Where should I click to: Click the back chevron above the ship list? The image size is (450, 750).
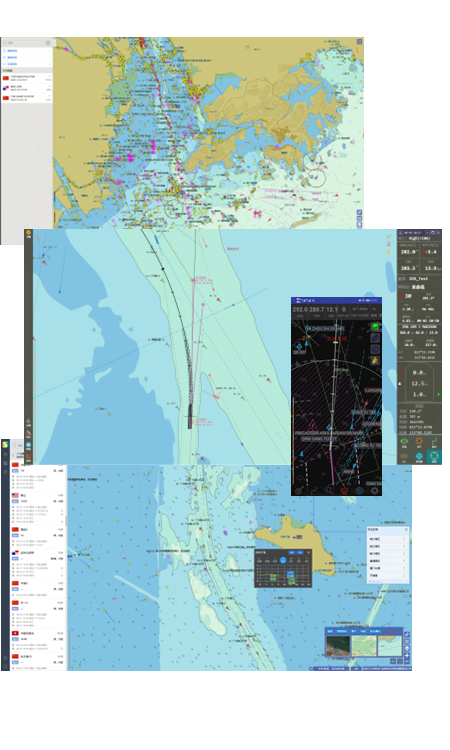tap(14, 456)
